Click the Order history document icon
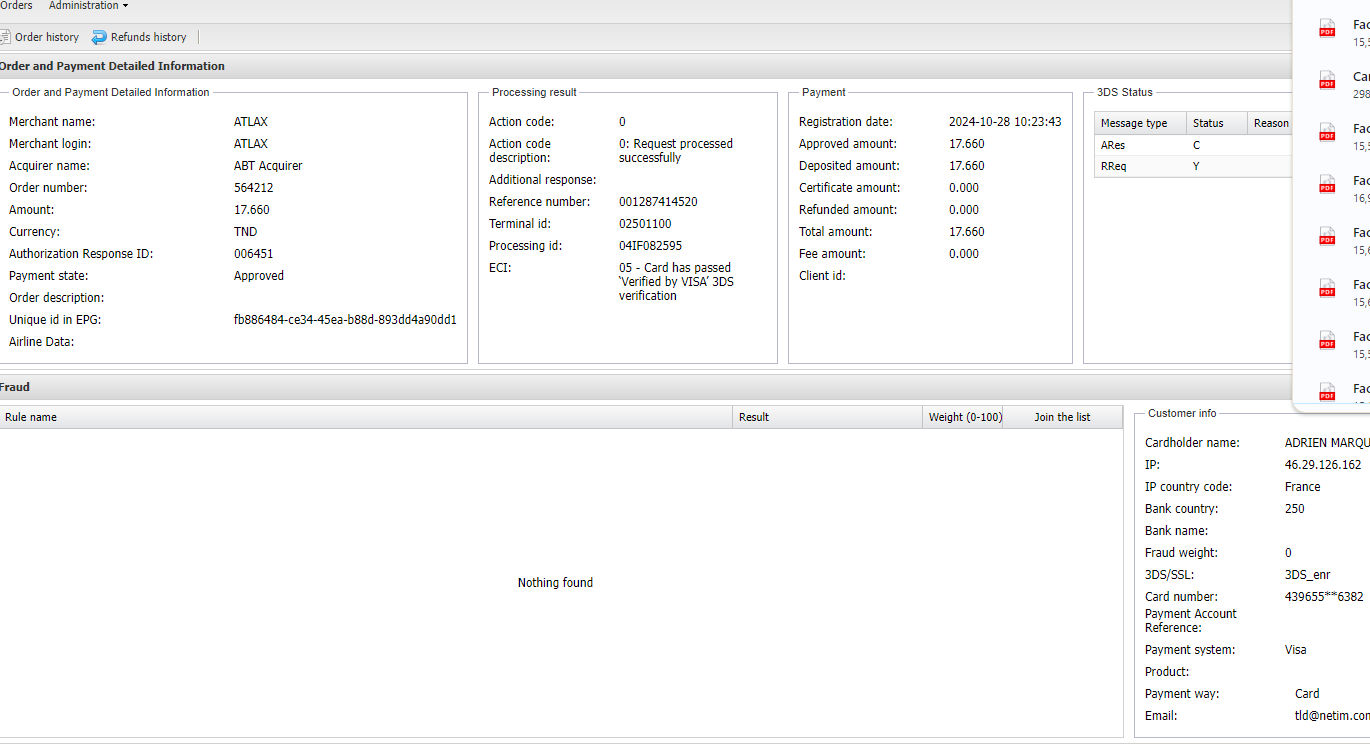Viewport: 1370px width, 745px height. click(x=4, y=37)
